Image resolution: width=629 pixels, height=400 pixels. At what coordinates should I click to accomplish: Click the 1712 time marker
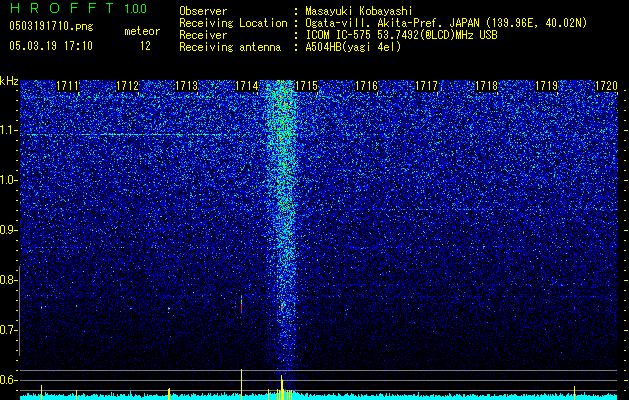click(x=127, y=85)
